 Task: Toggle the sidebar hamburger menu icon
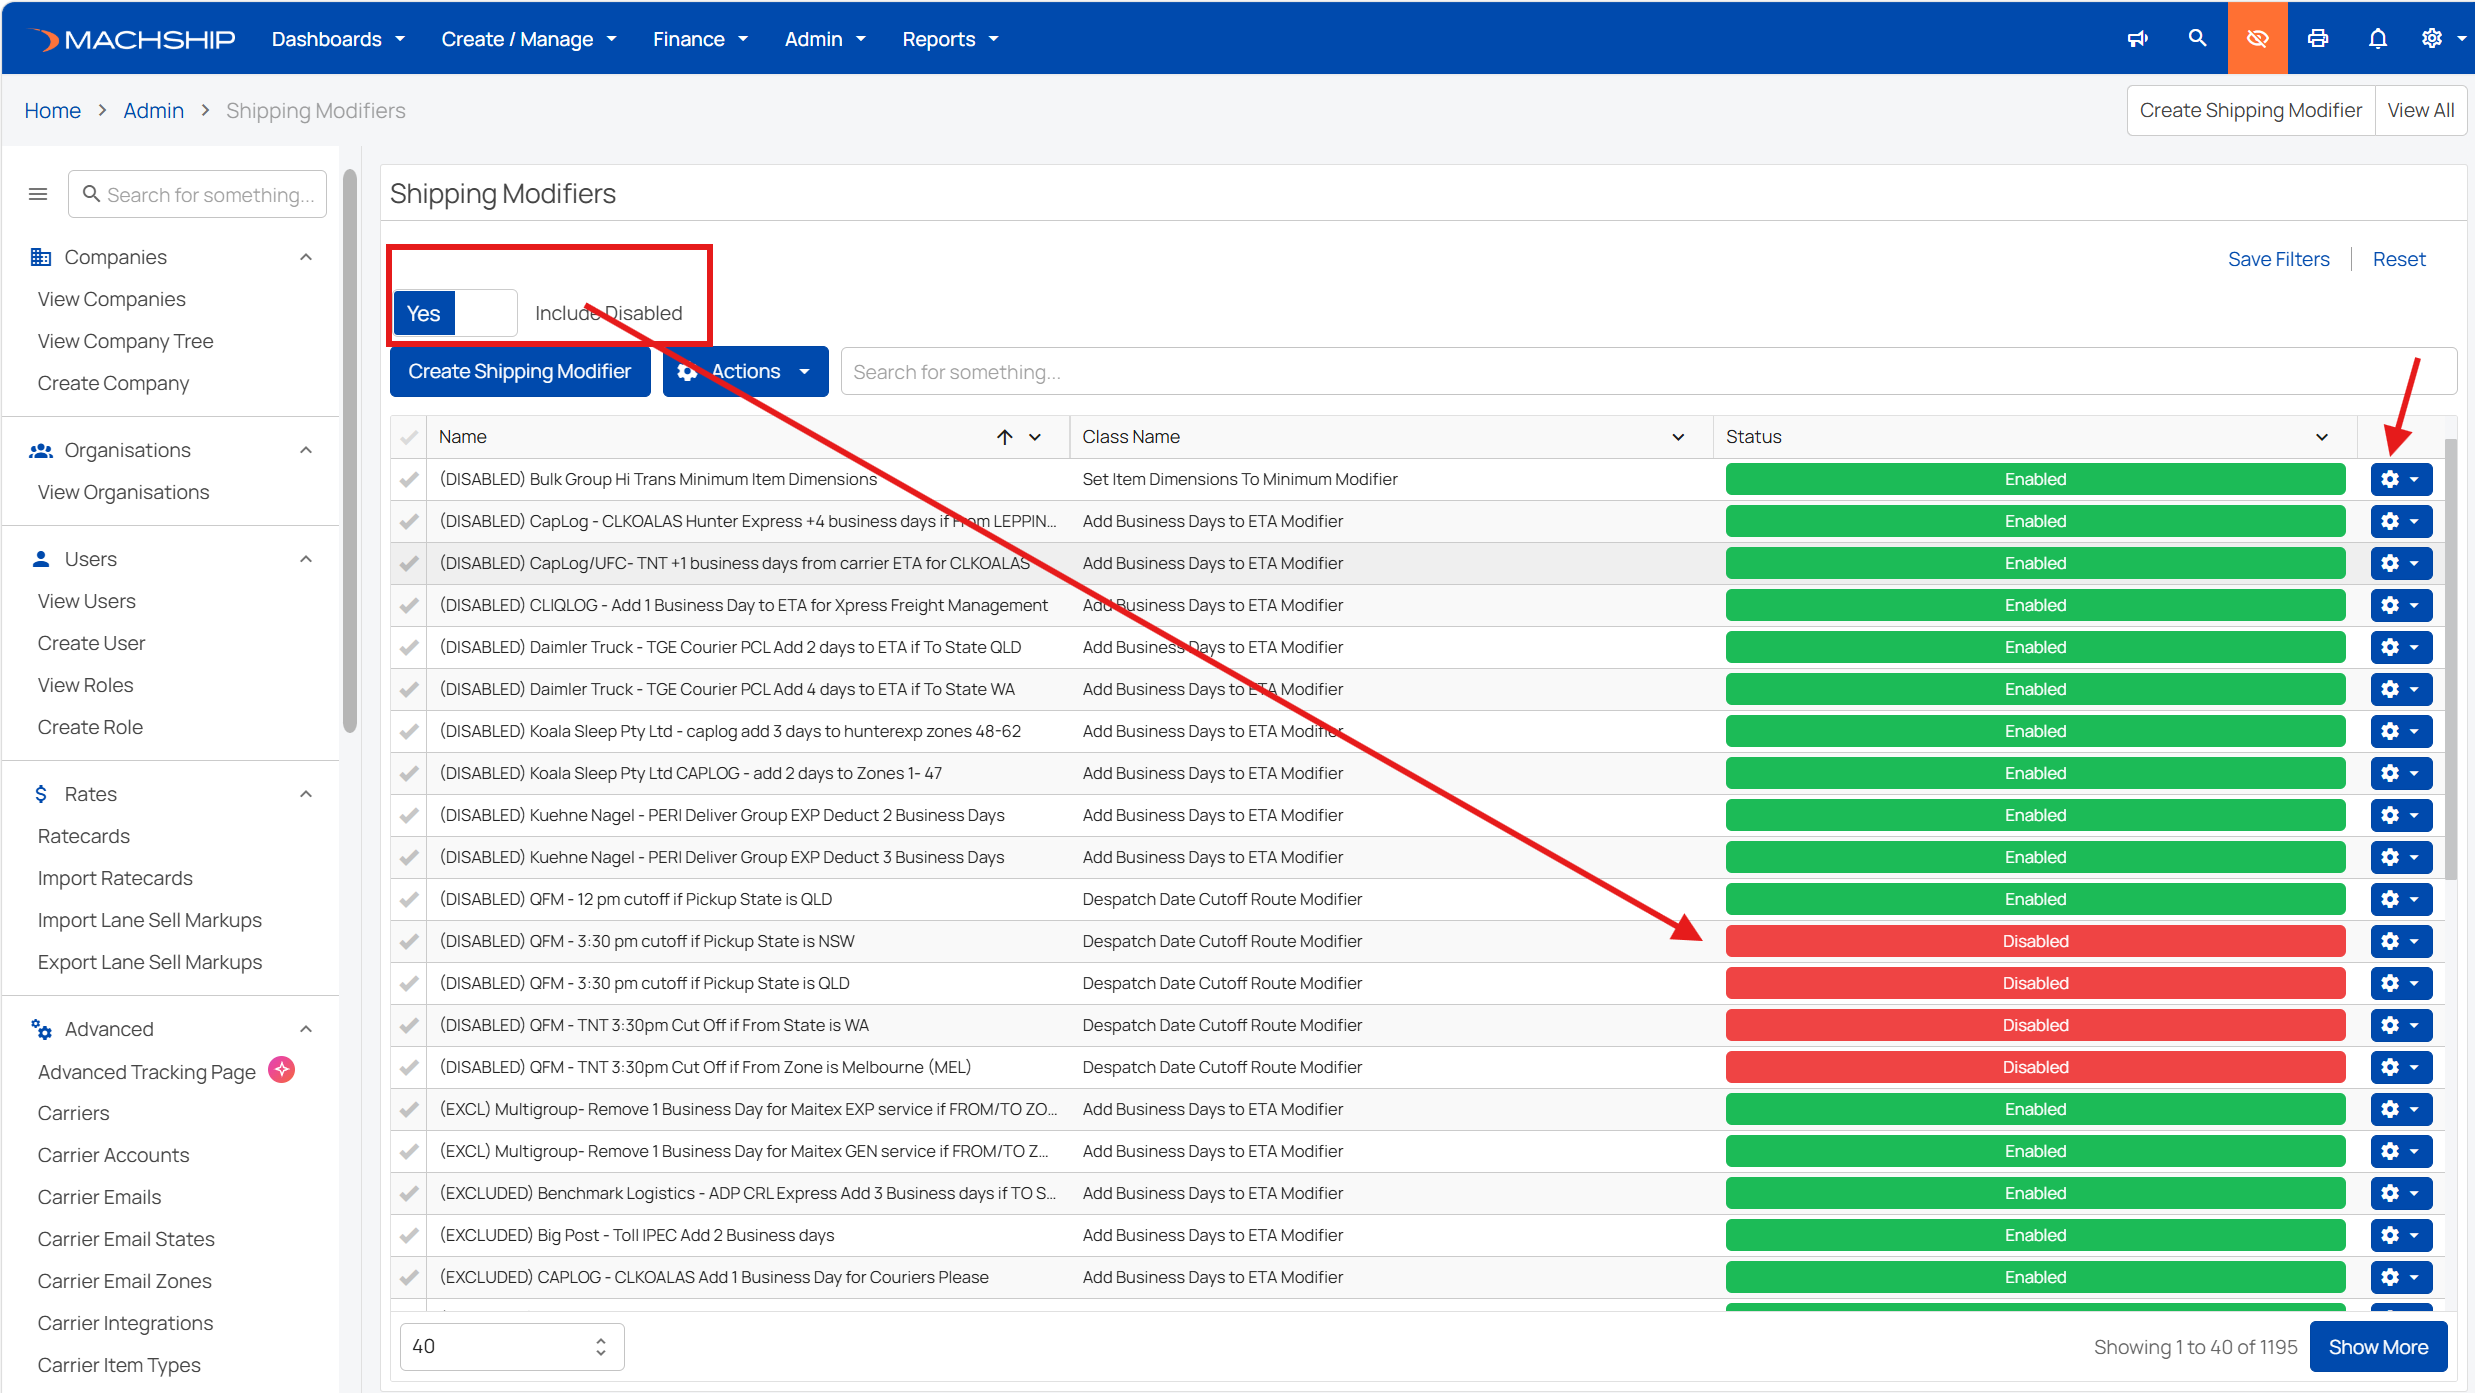click(x=38, y=194)
